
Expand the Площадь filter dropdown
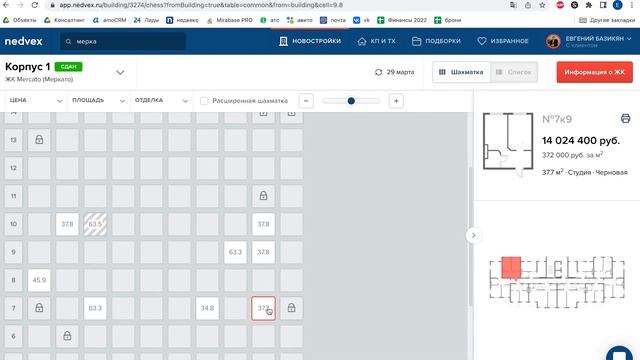tap(98, 100)
